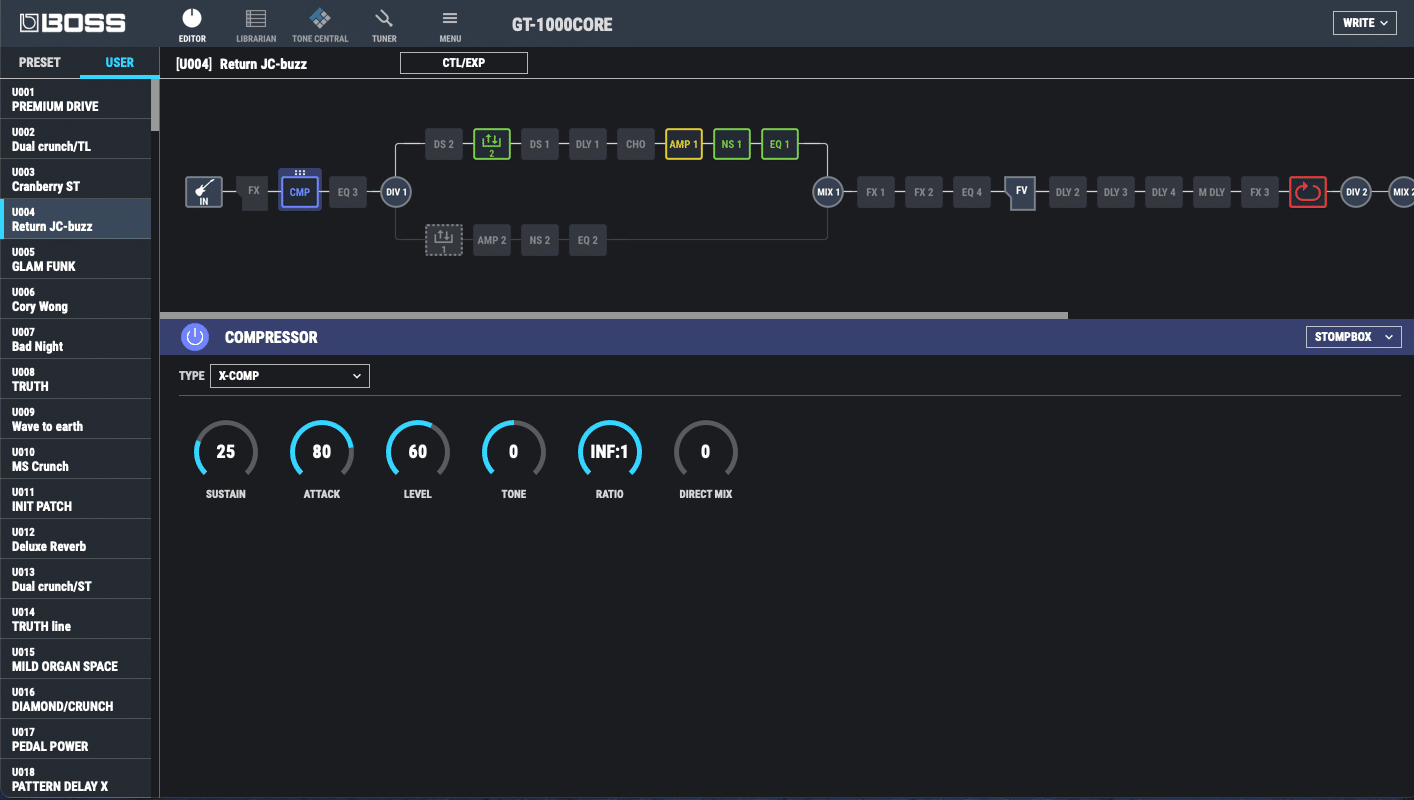The height and width of the screenshot is (800, 1414).
Task: Select patch U007 Bad Night
Action: pyautogui.click(x=75, y=339)
